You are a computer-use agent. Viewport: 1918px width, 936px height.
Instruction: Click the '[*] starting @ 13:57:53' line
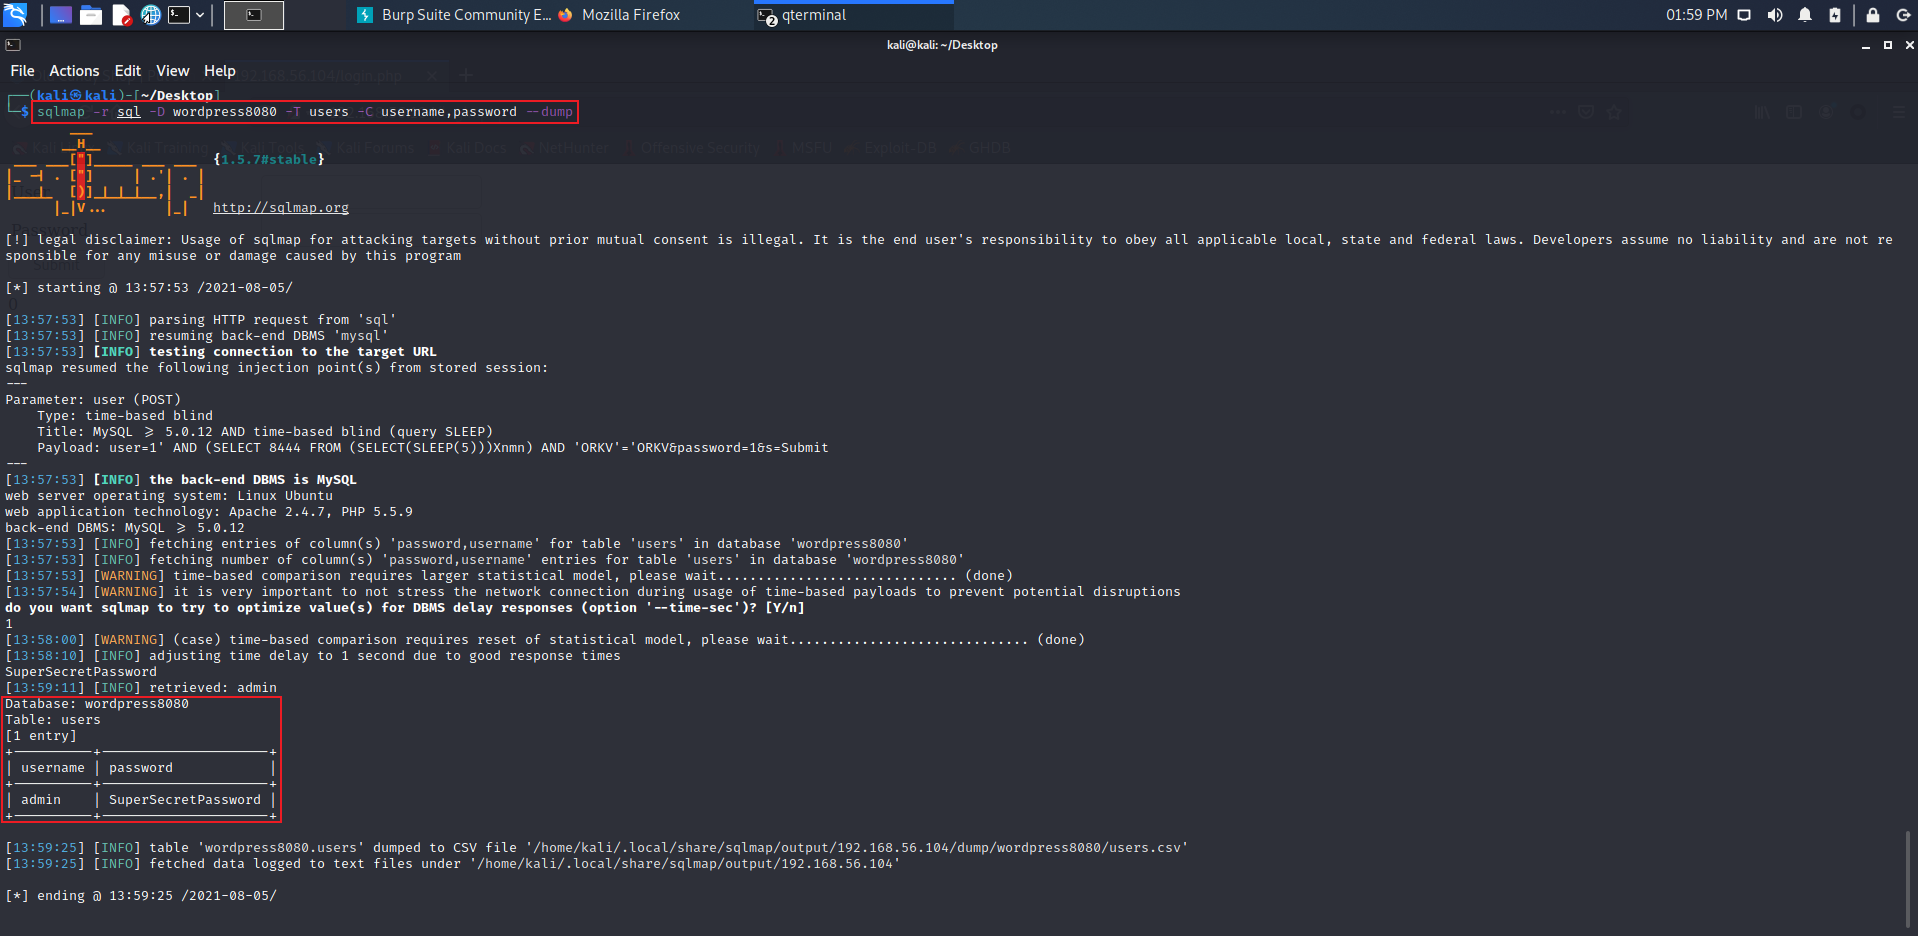tap(149, 288)
